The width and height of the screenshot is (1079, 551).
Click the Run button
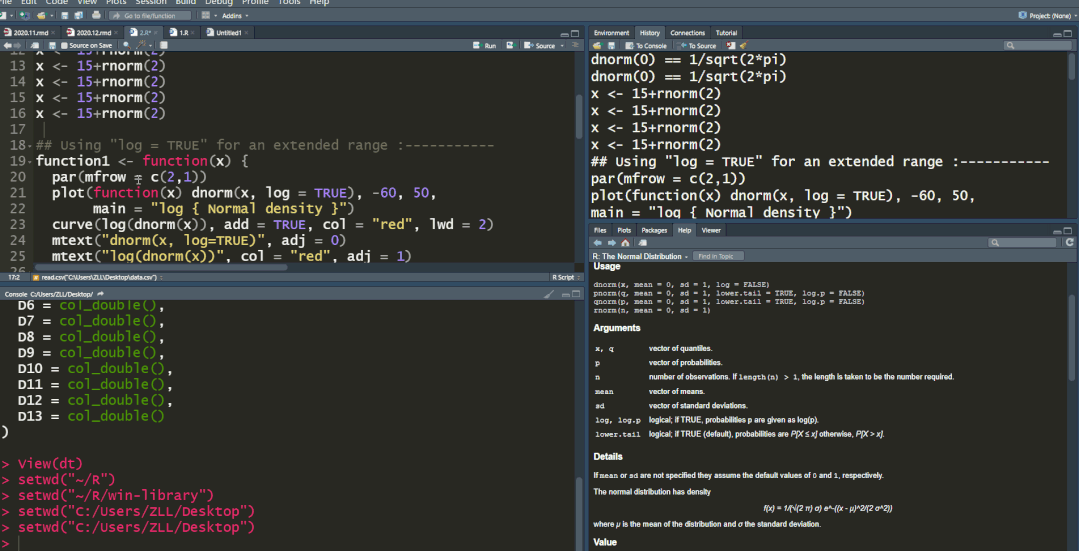(485, 45)
